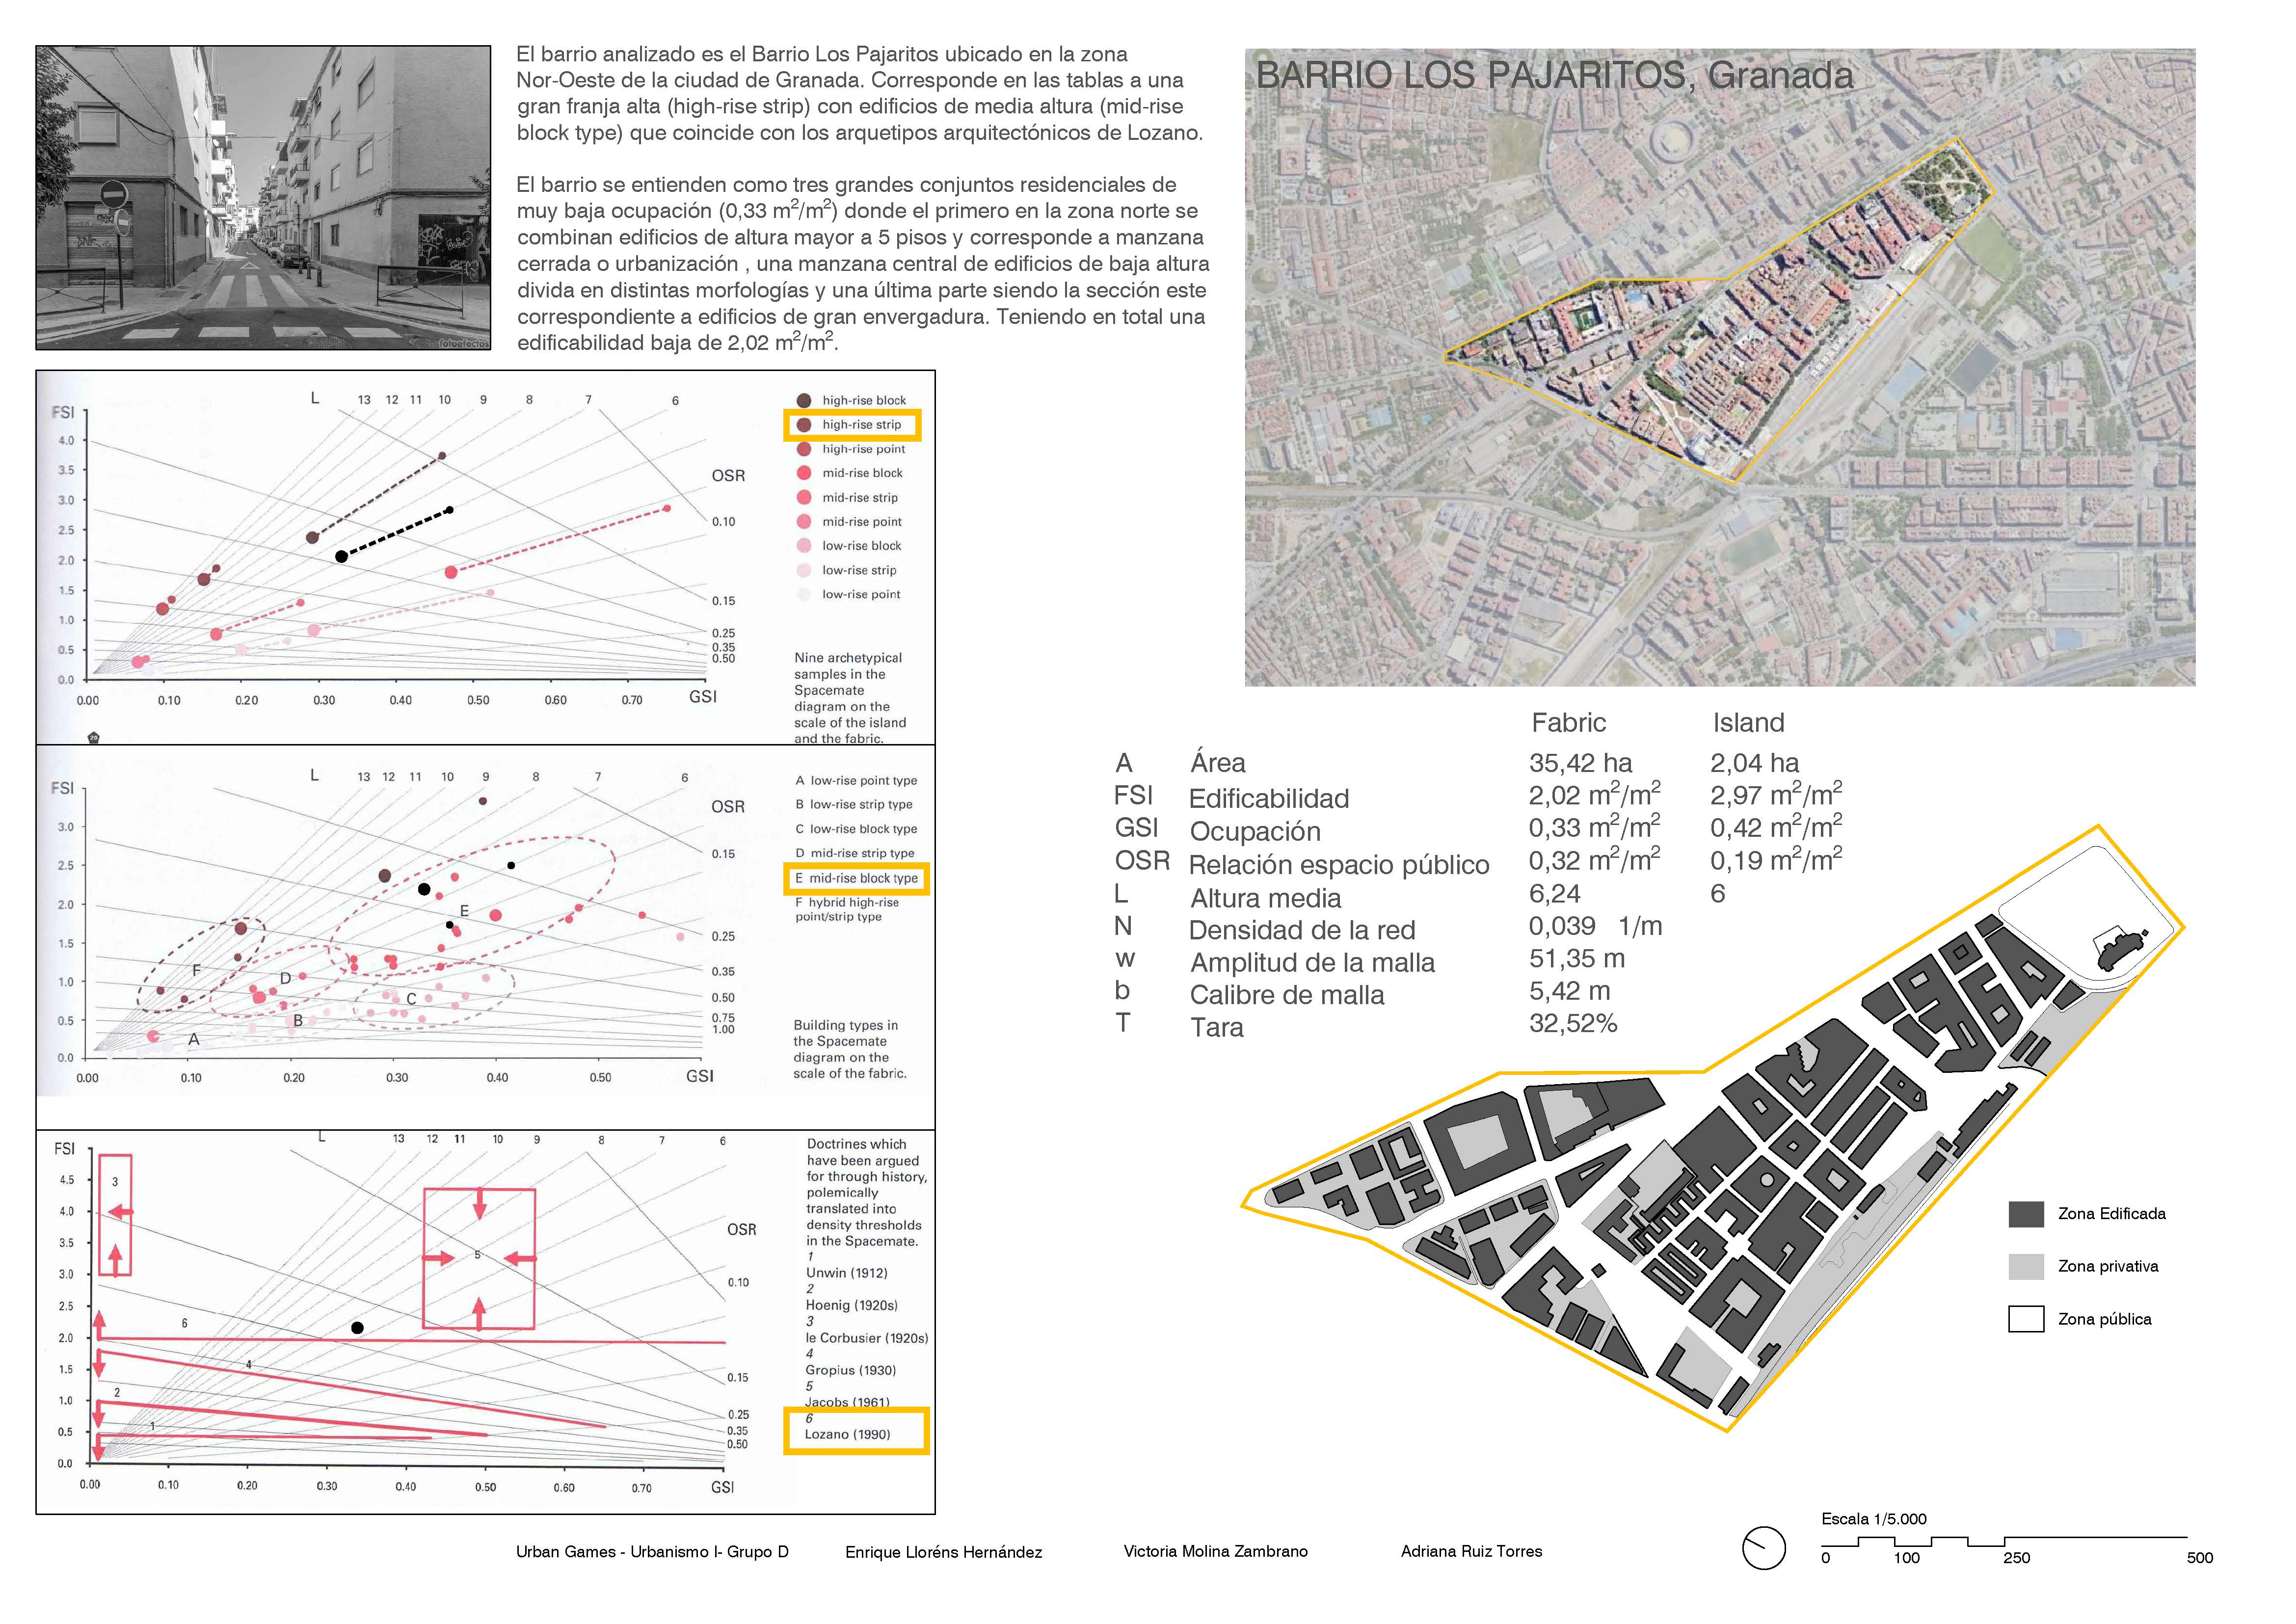This screenshot has width=2296, height=1624.
Task: Select doctrine 'Jacobs (1961)'
Action: 847,1402
